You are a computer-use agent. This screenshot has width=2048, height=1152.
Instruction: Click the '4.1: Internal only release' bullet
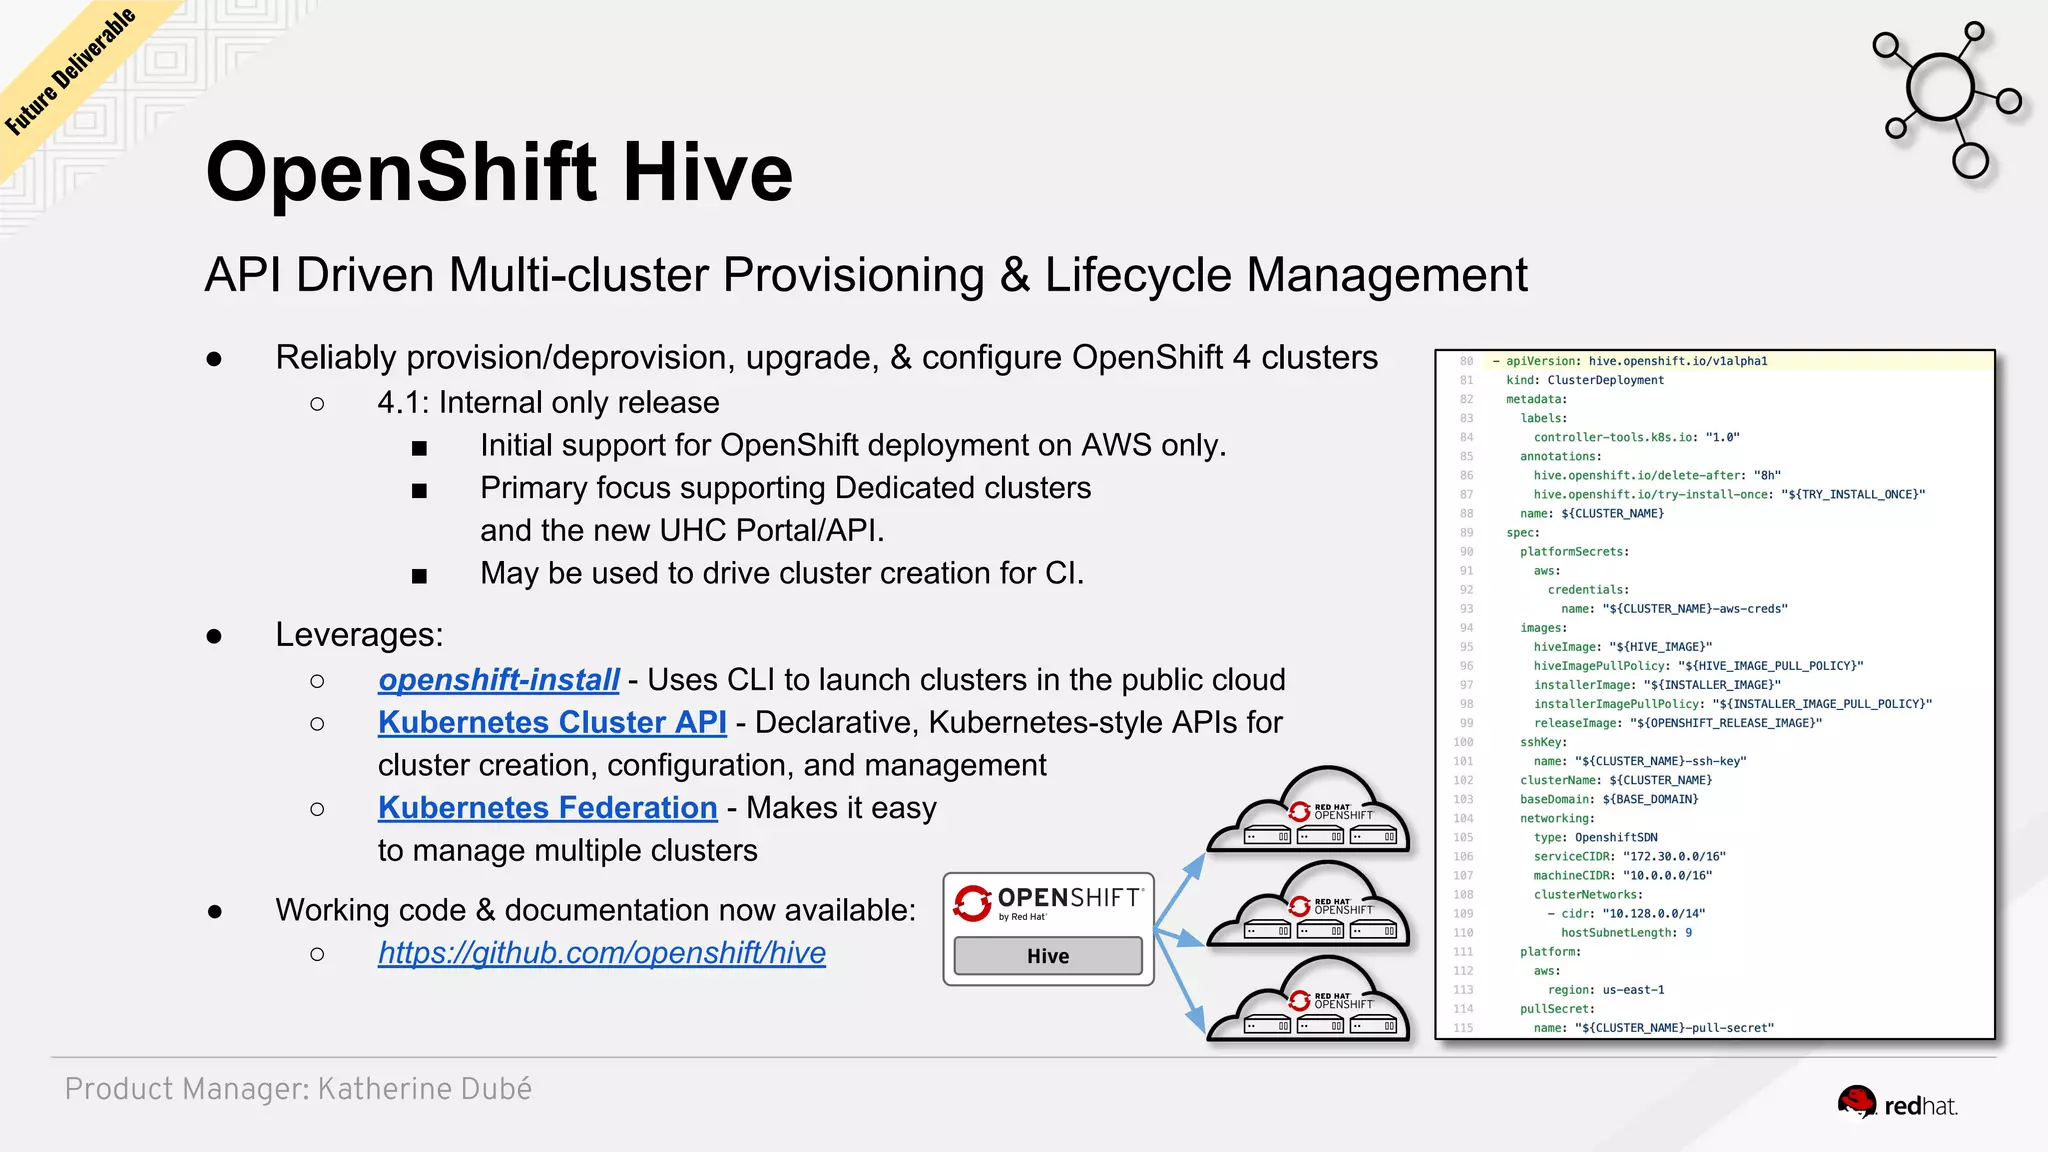[x=548, y=402]
